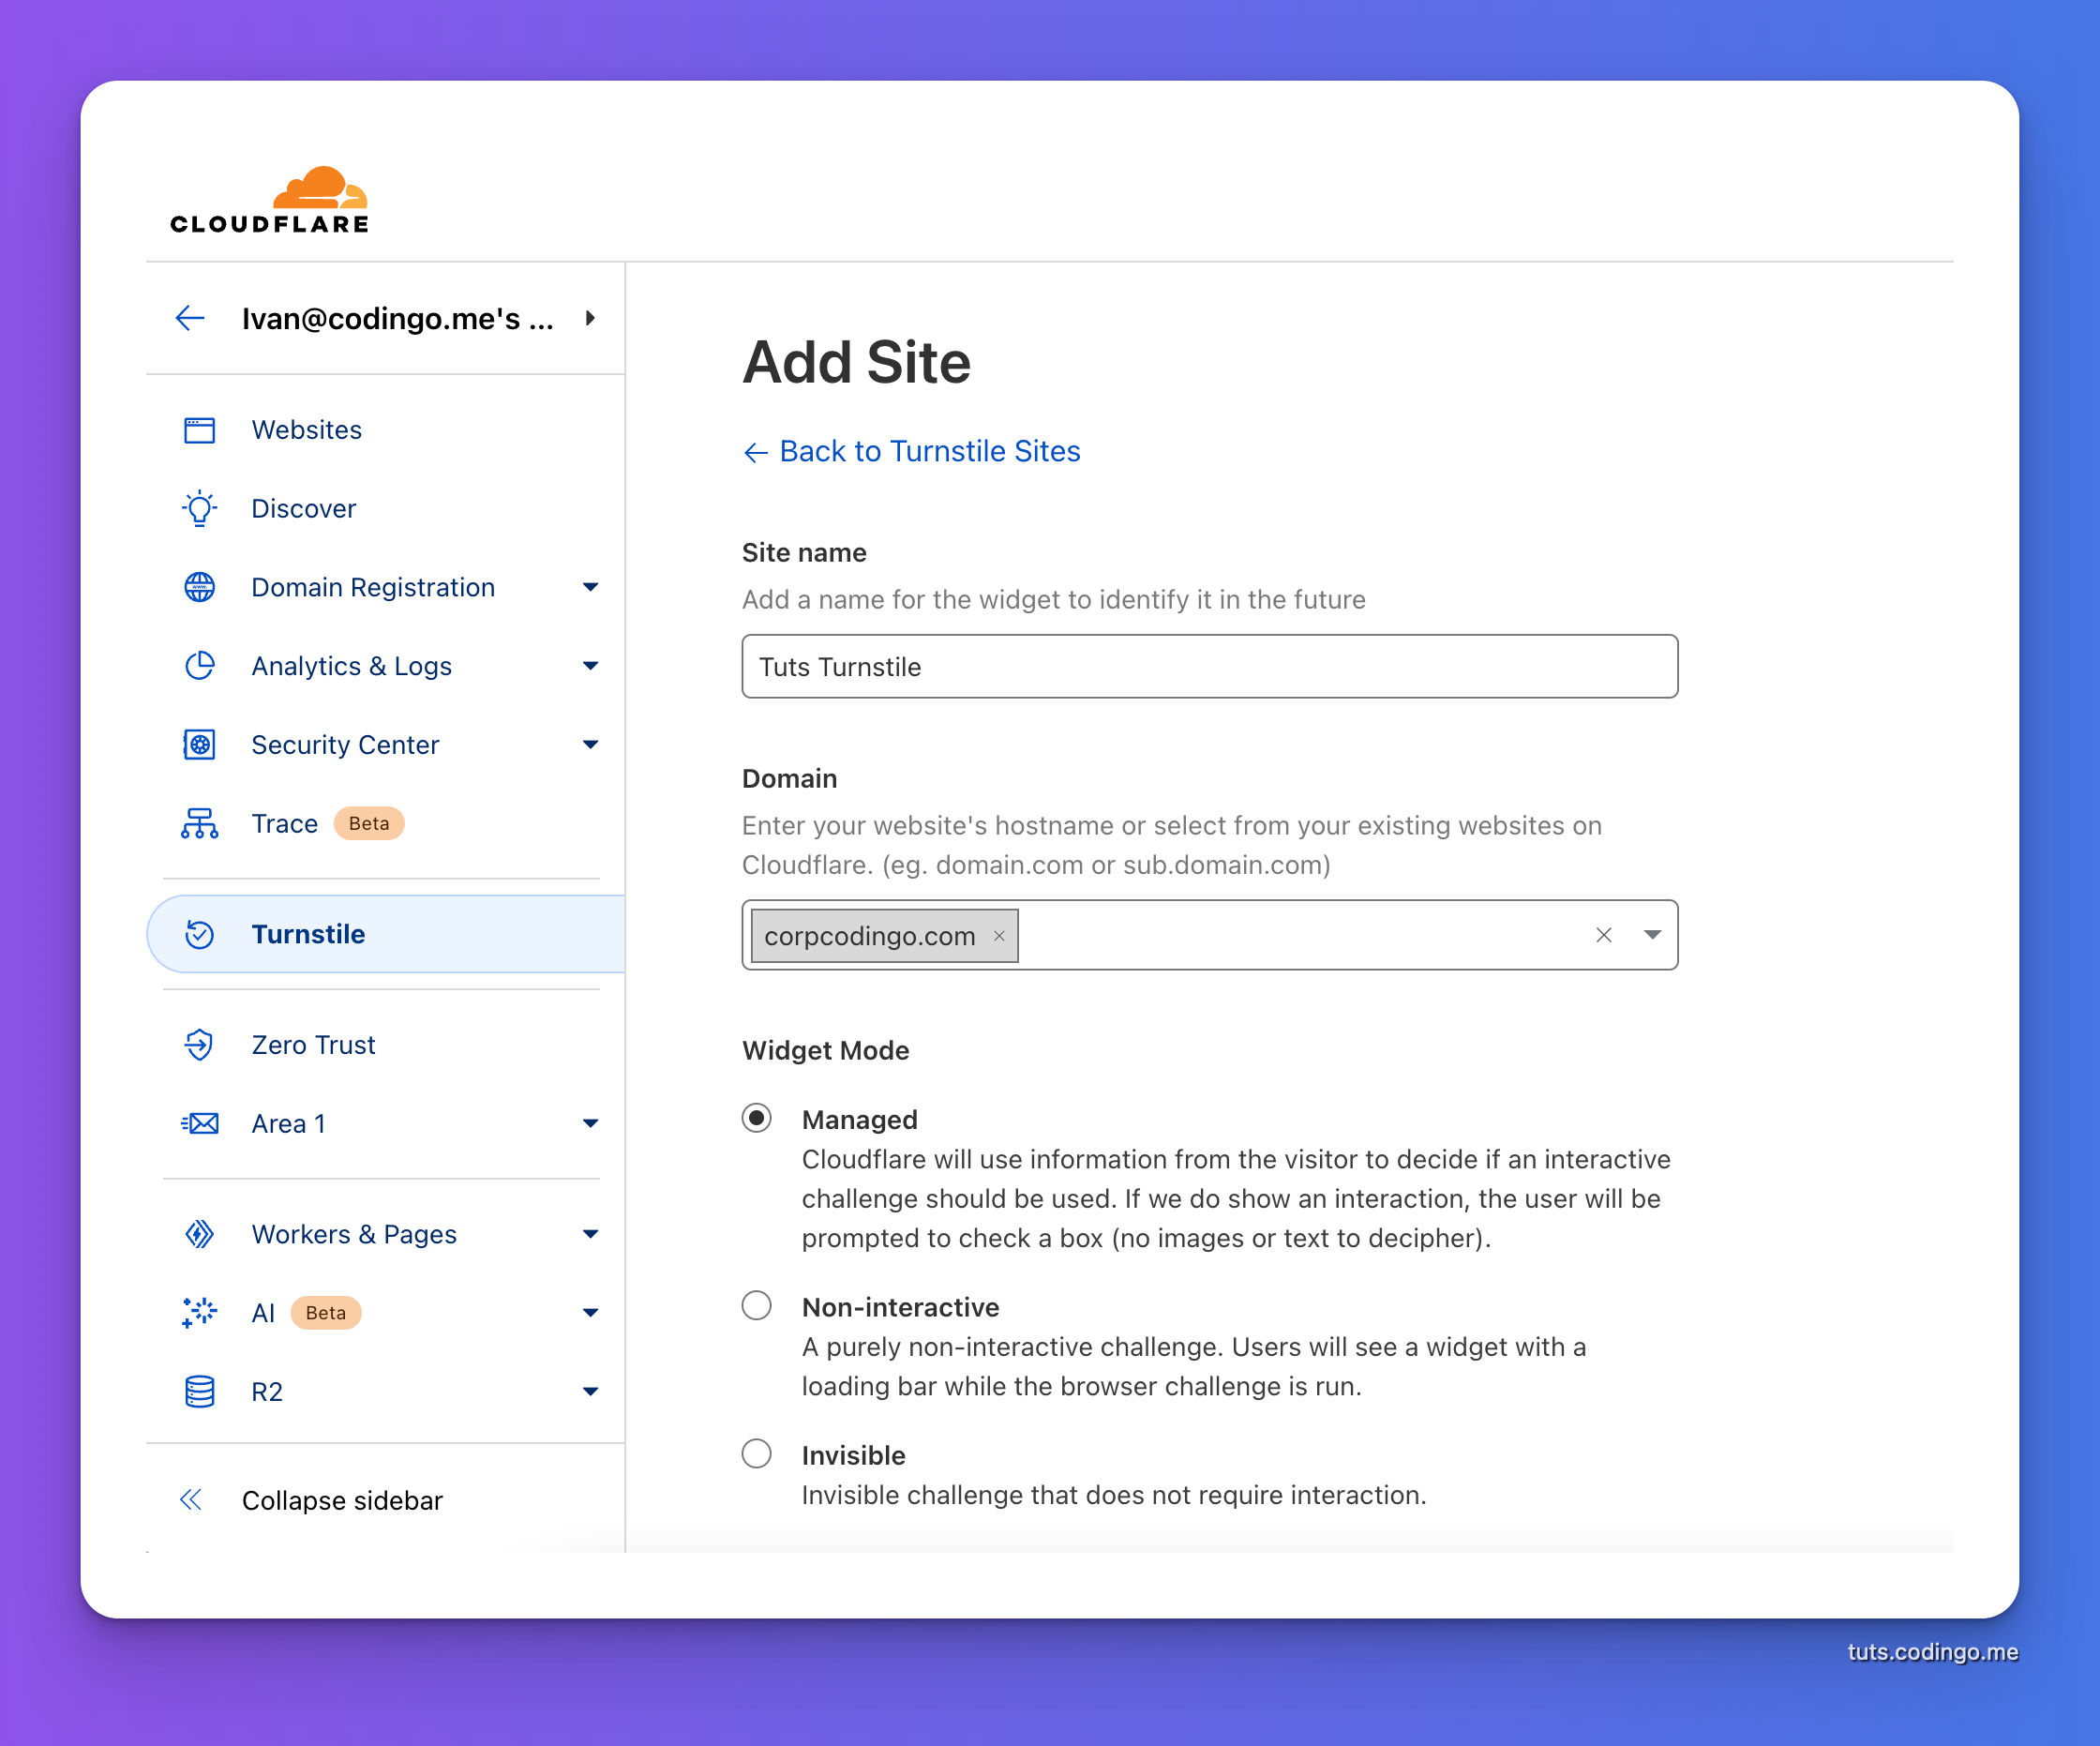Click the Cloudflare logo
Viewport: 2100px width, 1746px height.
tap(269, 200)
